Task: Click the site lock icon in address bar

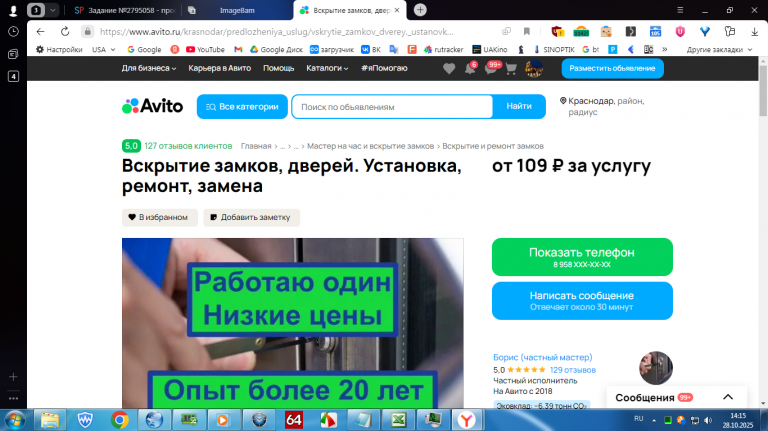Action: 88,31
